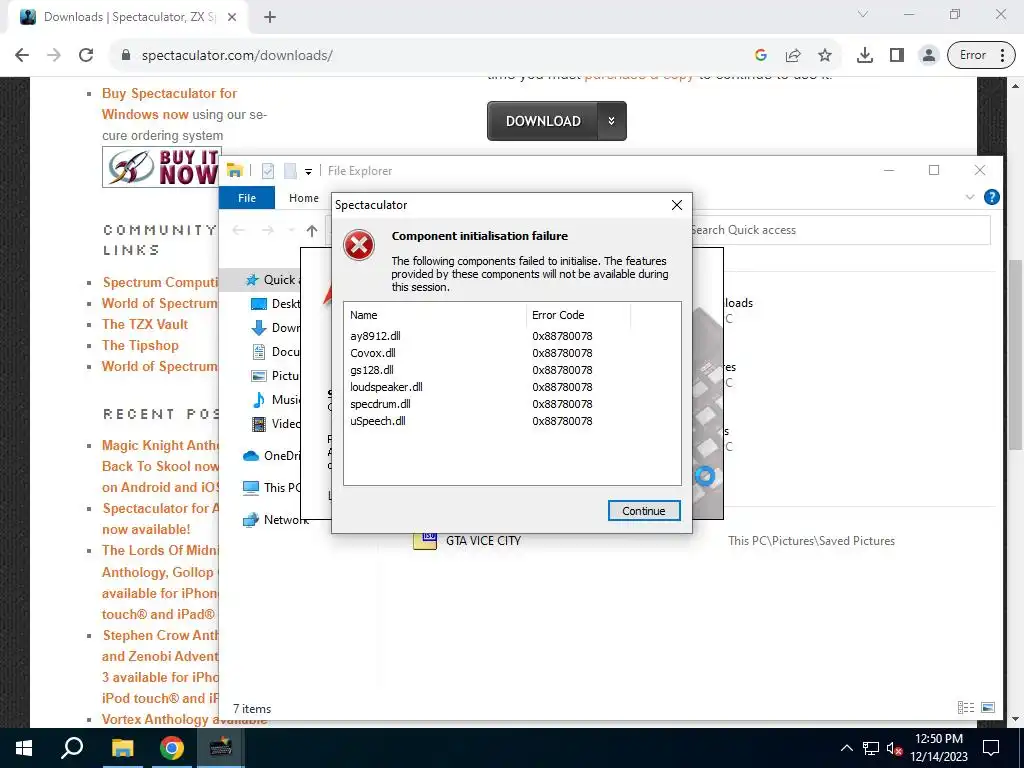
Task: Open the TZX Vault link
Action: (x=145, y=325)
